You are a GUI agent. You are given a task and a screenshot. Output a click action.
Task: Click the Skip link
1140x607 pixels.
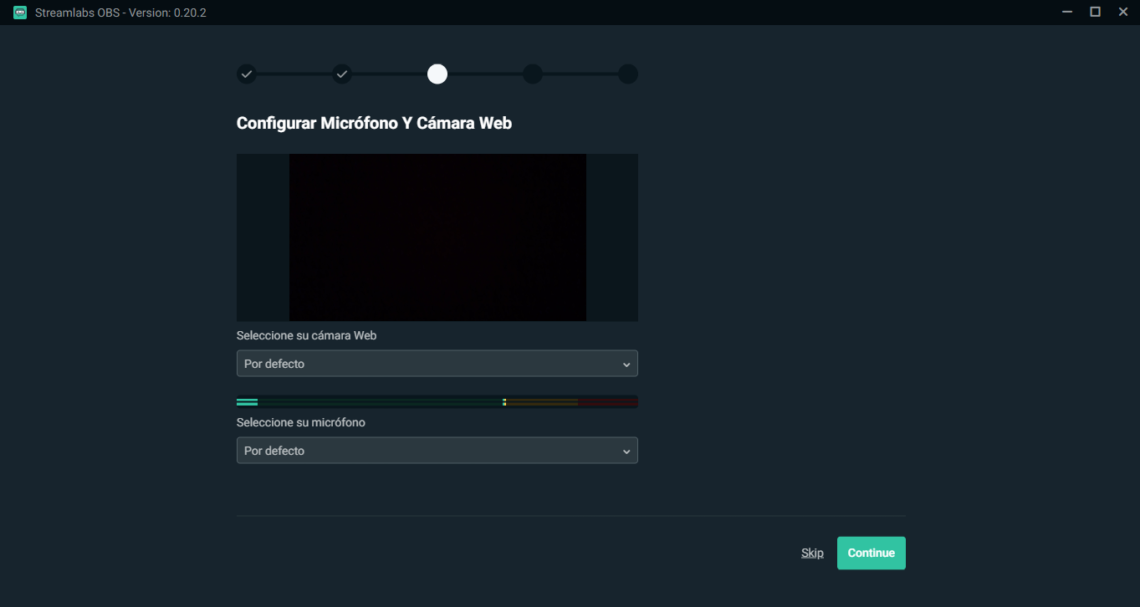coord(812,552)
